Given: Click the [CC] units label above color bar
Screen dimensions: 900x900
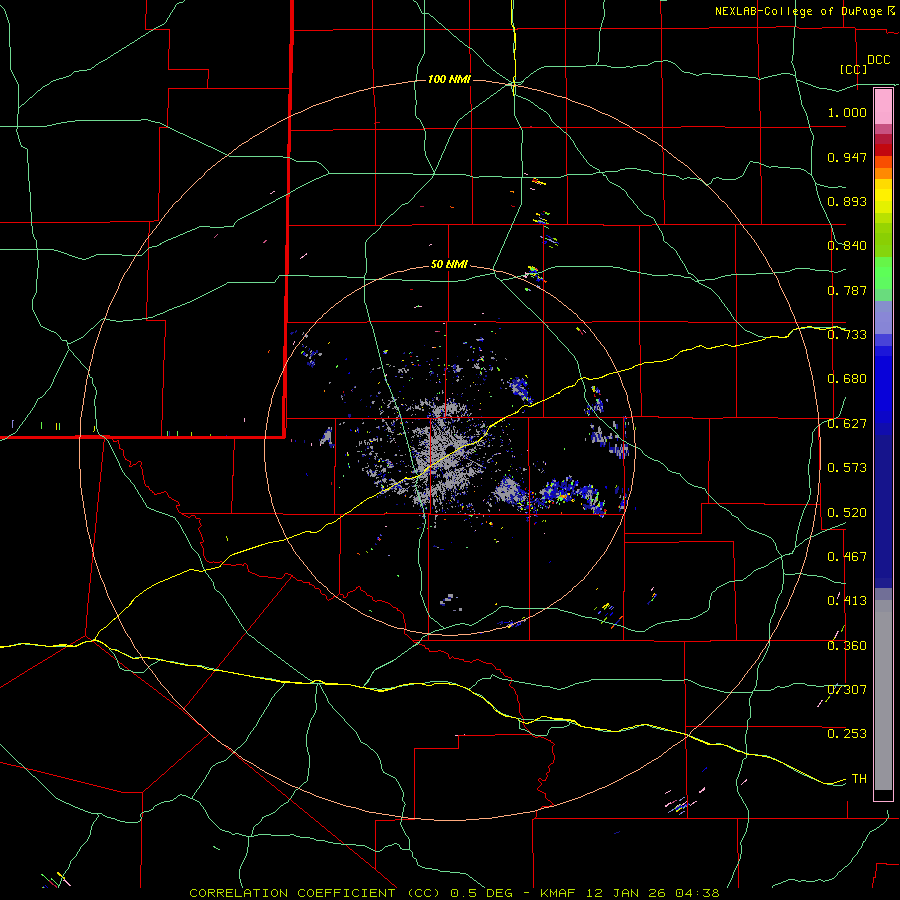Looking at the screenshot, I should (853, 69).
